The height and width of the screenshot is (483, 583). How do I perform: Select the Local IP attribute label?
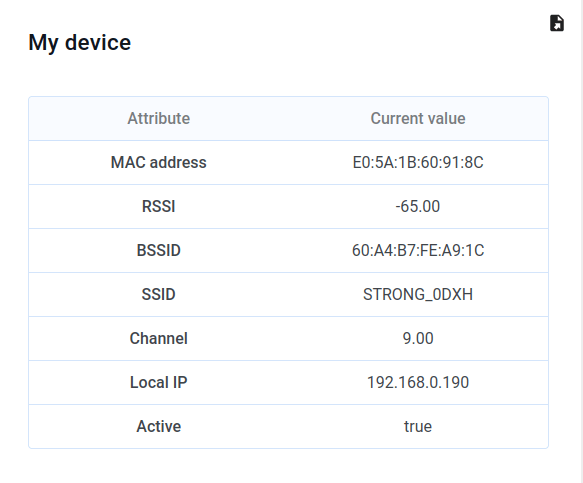click(x=159, y=382)
